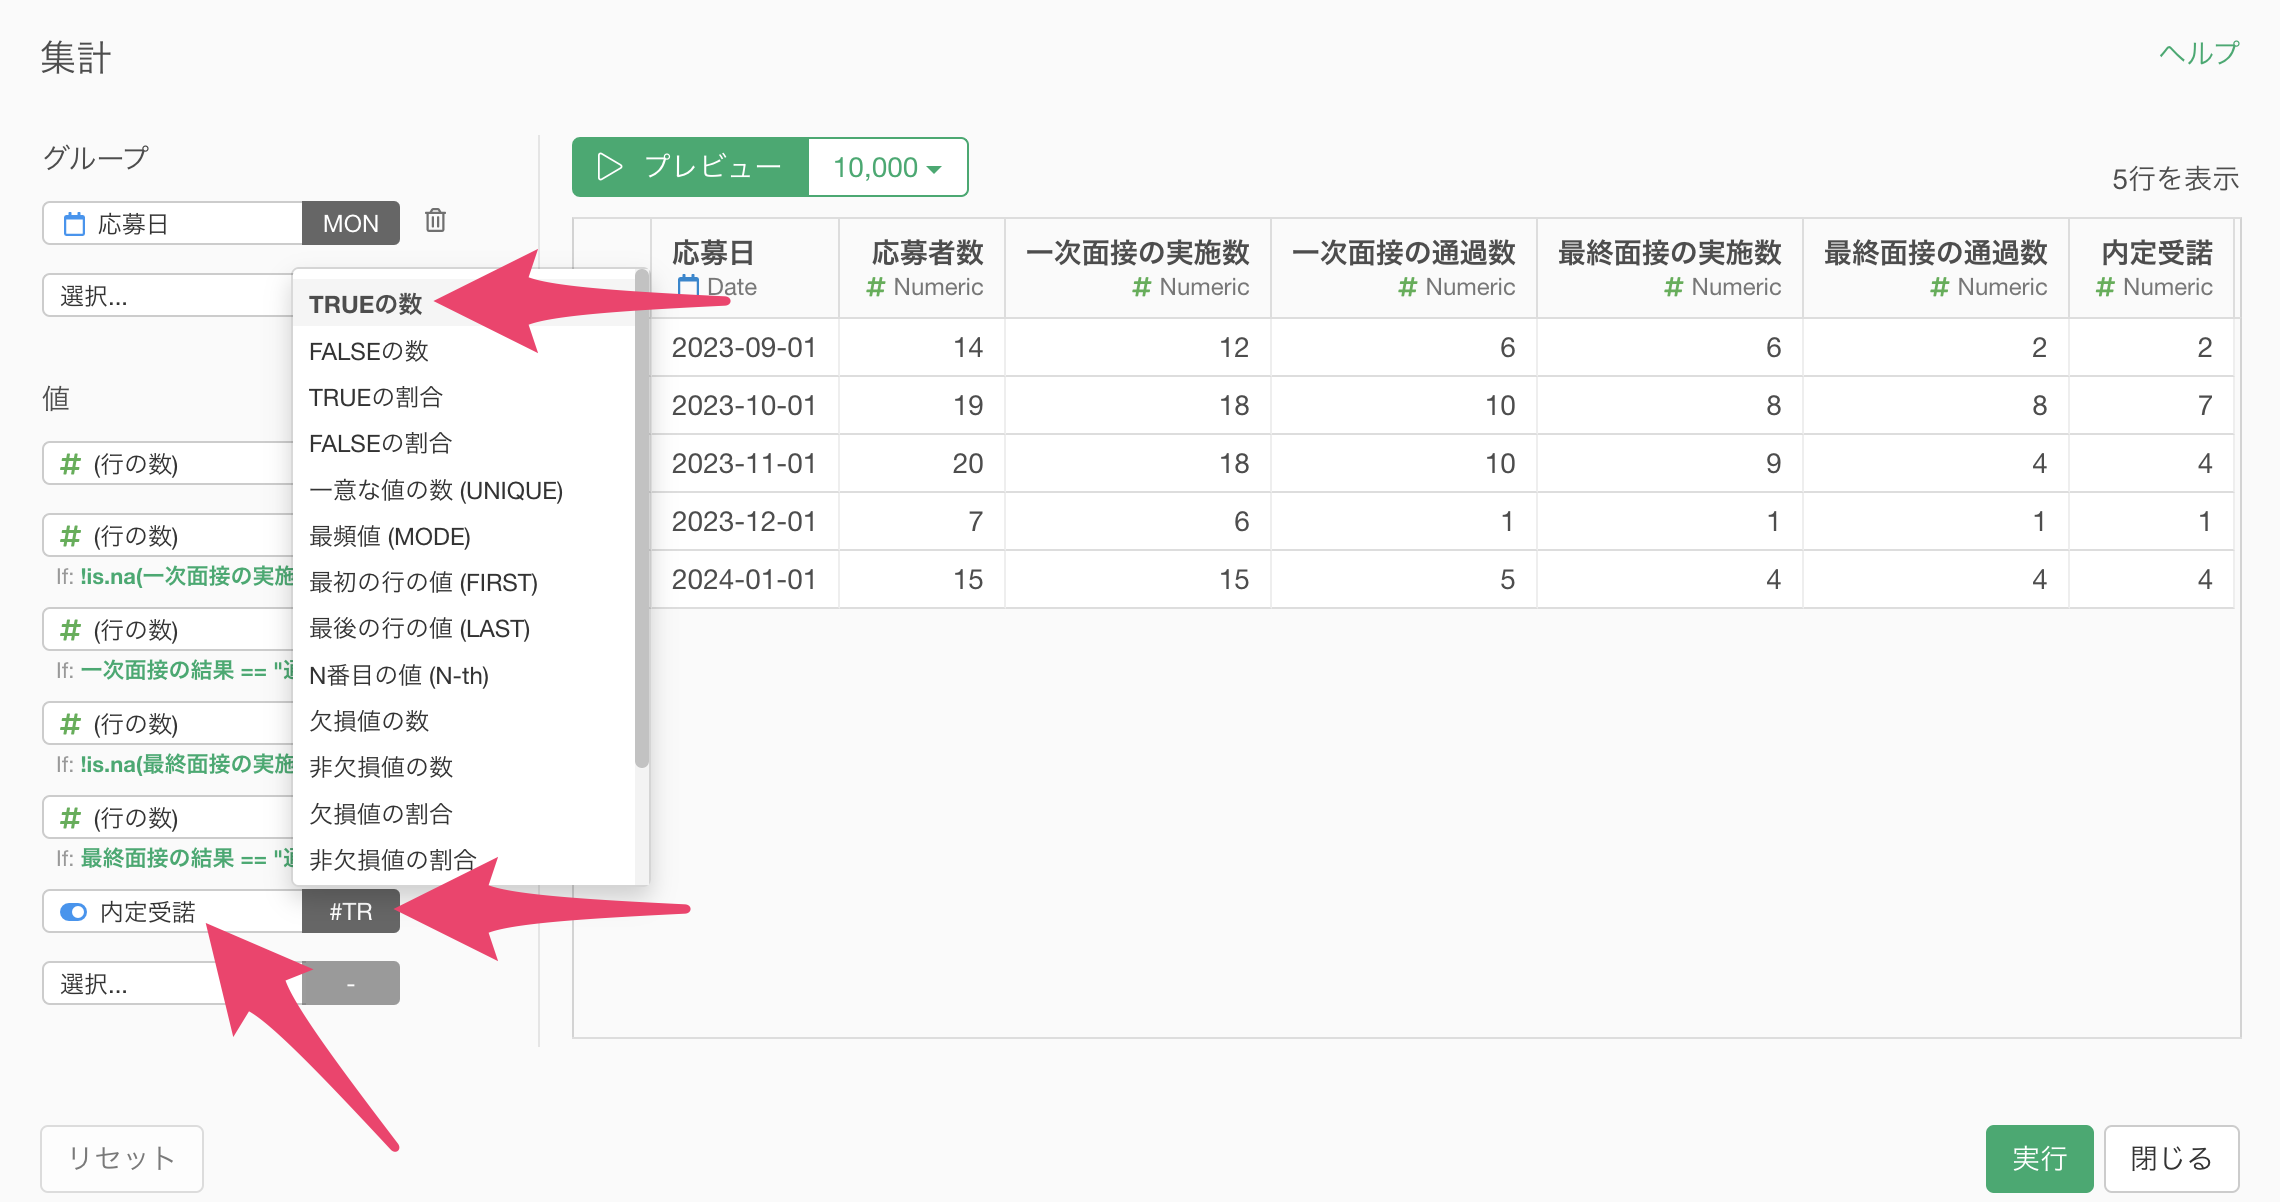This screenshot has width=2280, height=1202.
Task: Open (行の数) selector above 一次面接の結果 condition
Action: (168, 630)
